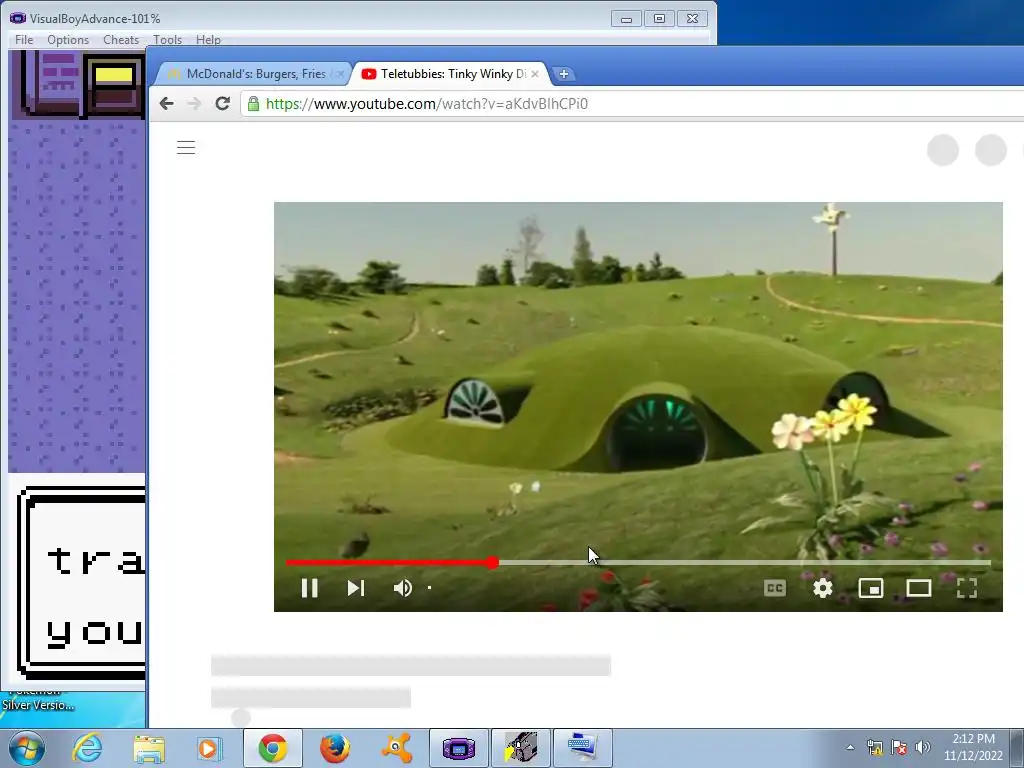Switch to miniplayer mode

[871, 588]
